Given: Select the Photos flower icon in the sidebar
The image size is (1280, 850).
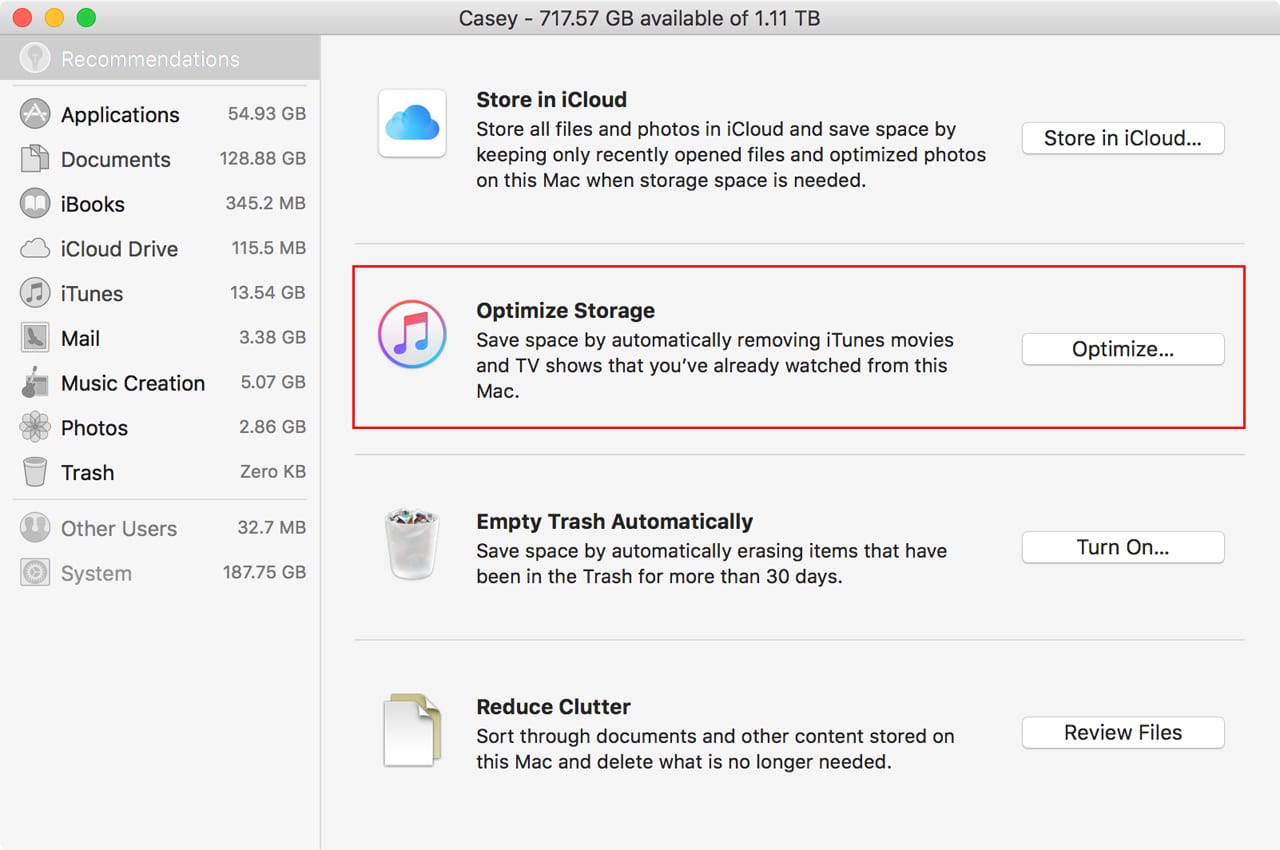Looking at the screenshot, I should [35, 428].
